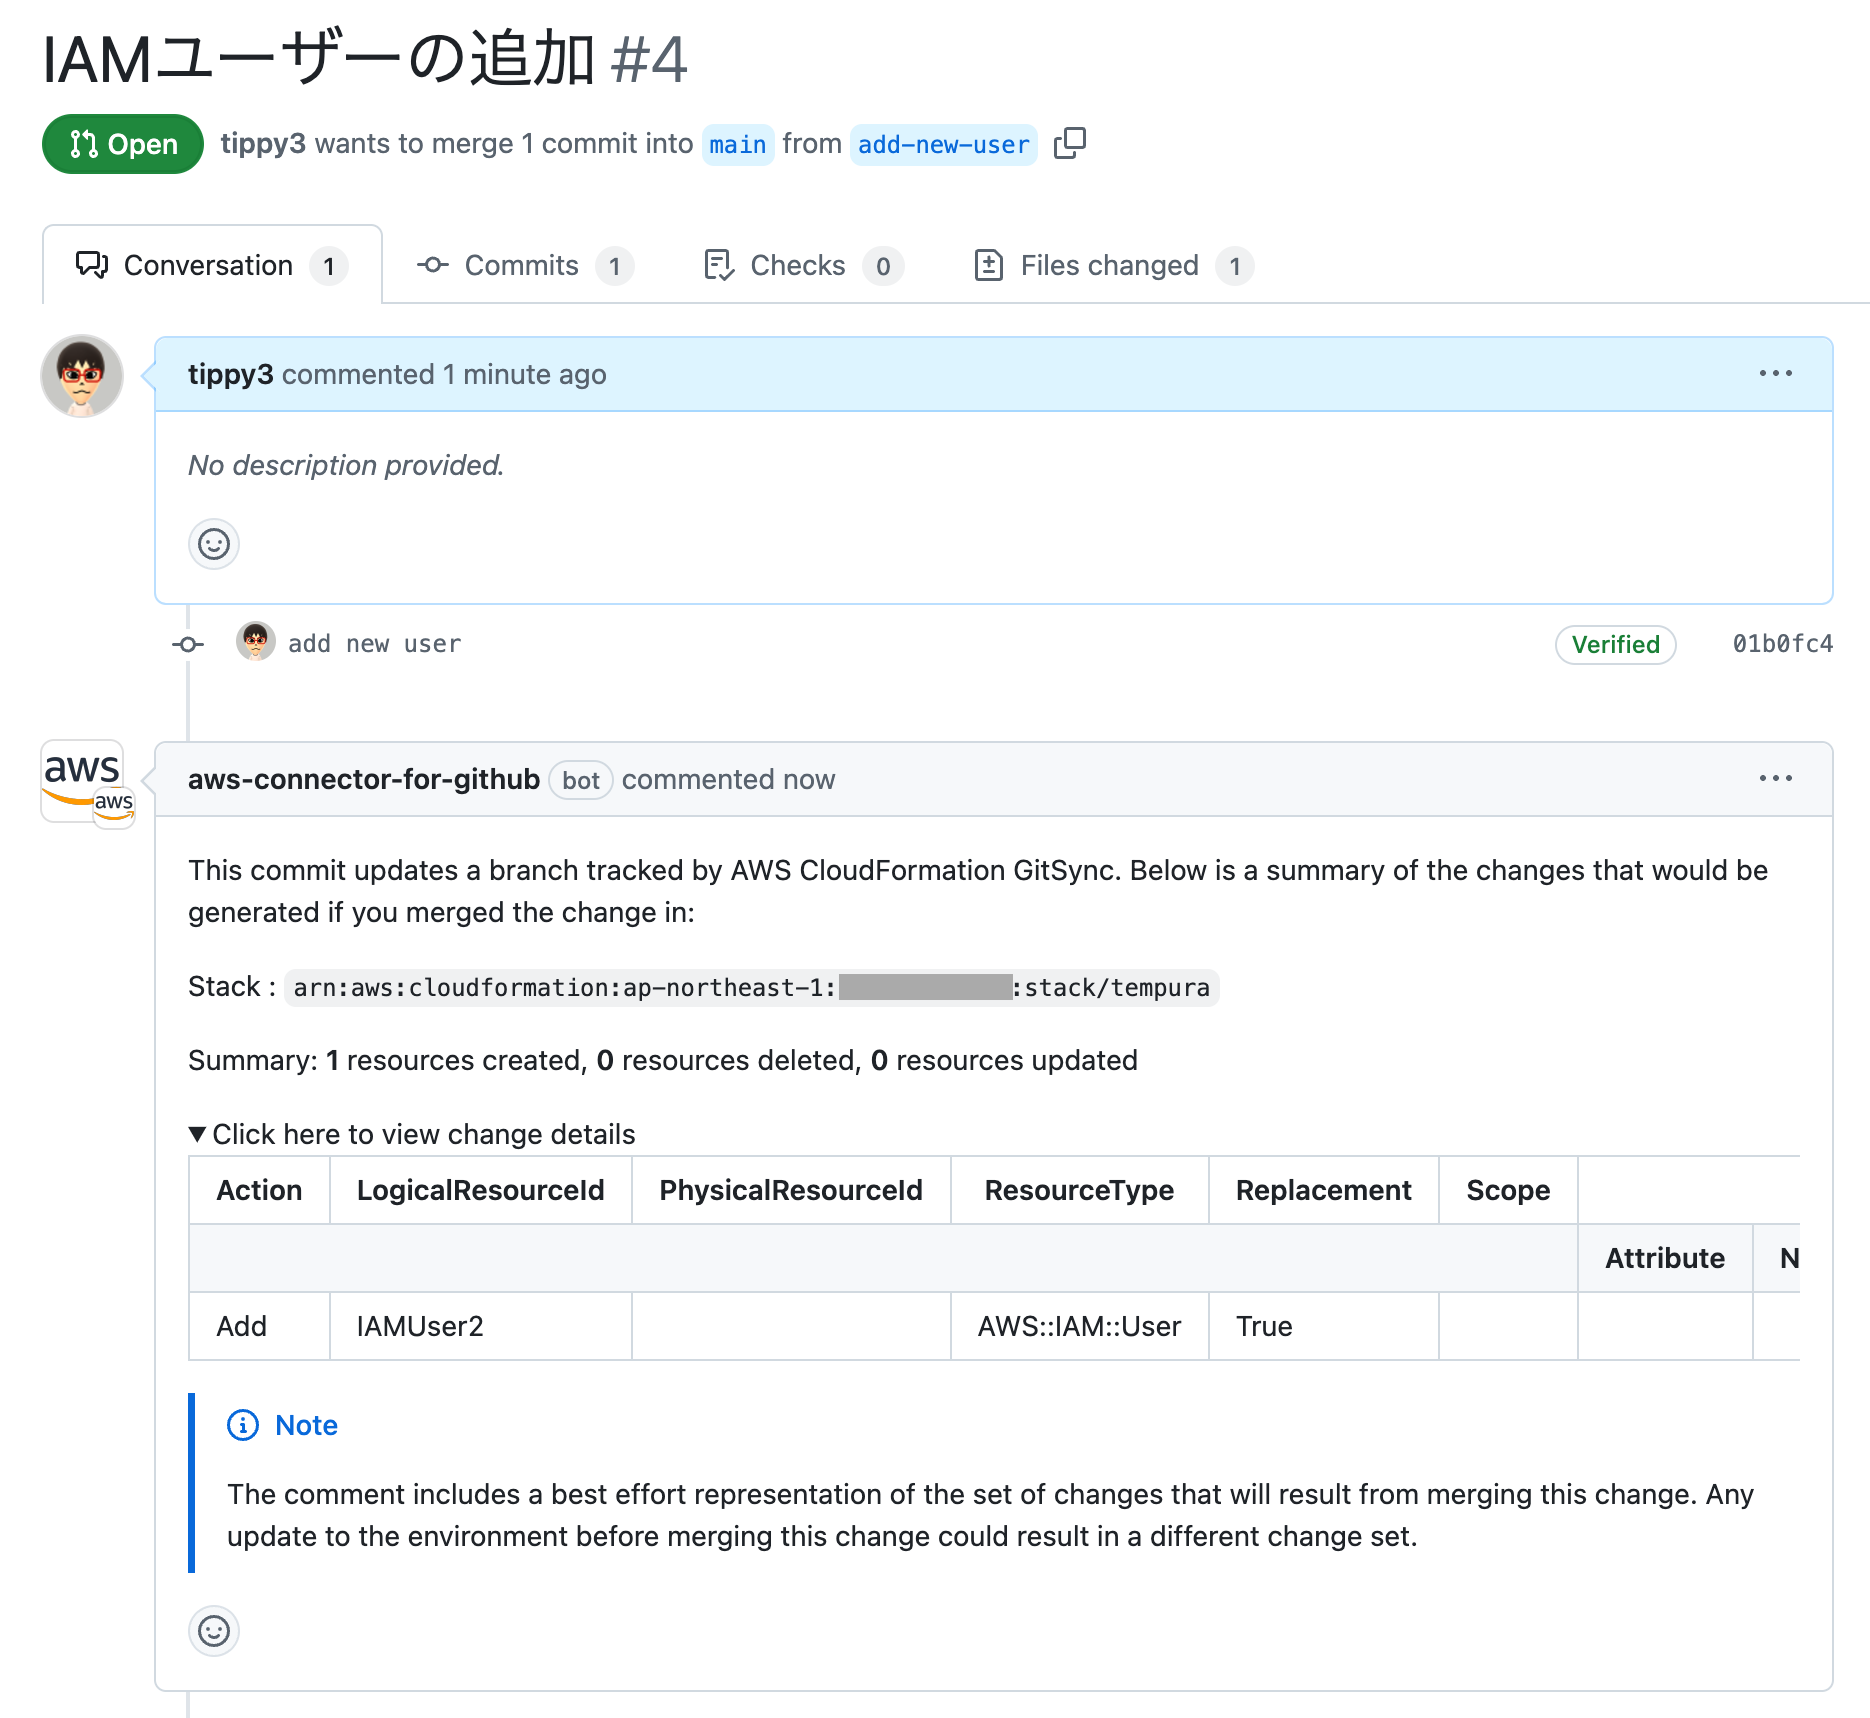Open the Checks tab
The image size is (1870, 1718).
[803, 265]
